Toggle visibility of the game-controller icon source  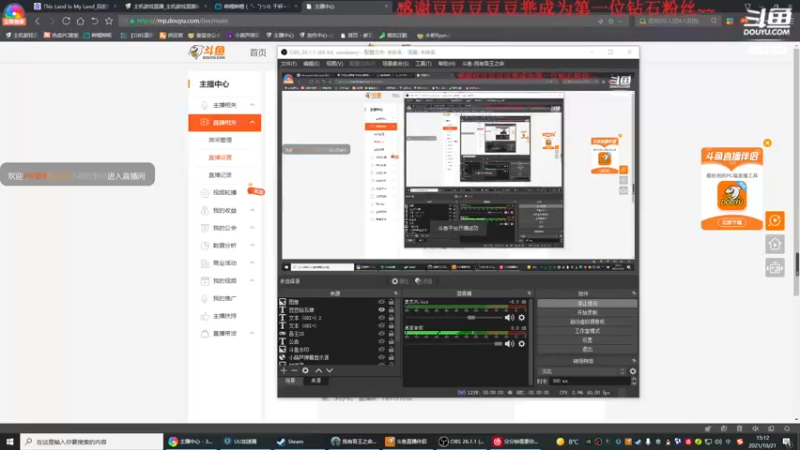(381, 334)
